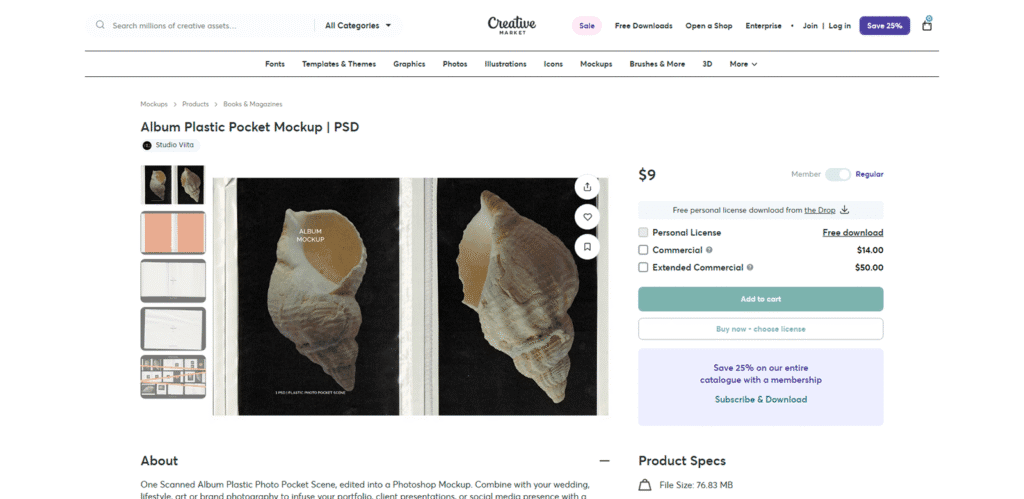The width and height of the screenshot is (1024, 499).
Task: Click the Add to cart button
Action: (x=760, y=299)
